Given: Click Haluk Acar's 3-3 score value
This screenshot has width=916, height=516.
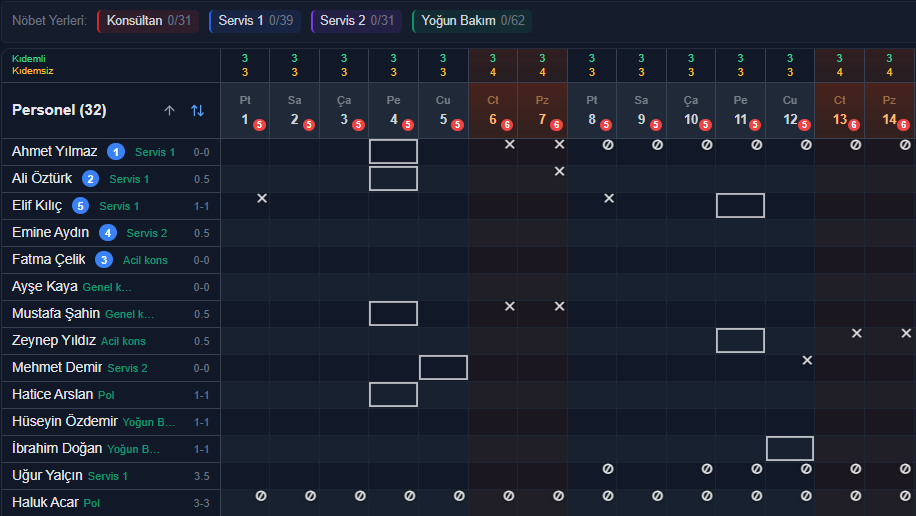Looking at the screenshot, I should pyautogui.click(x=202, y=503).
